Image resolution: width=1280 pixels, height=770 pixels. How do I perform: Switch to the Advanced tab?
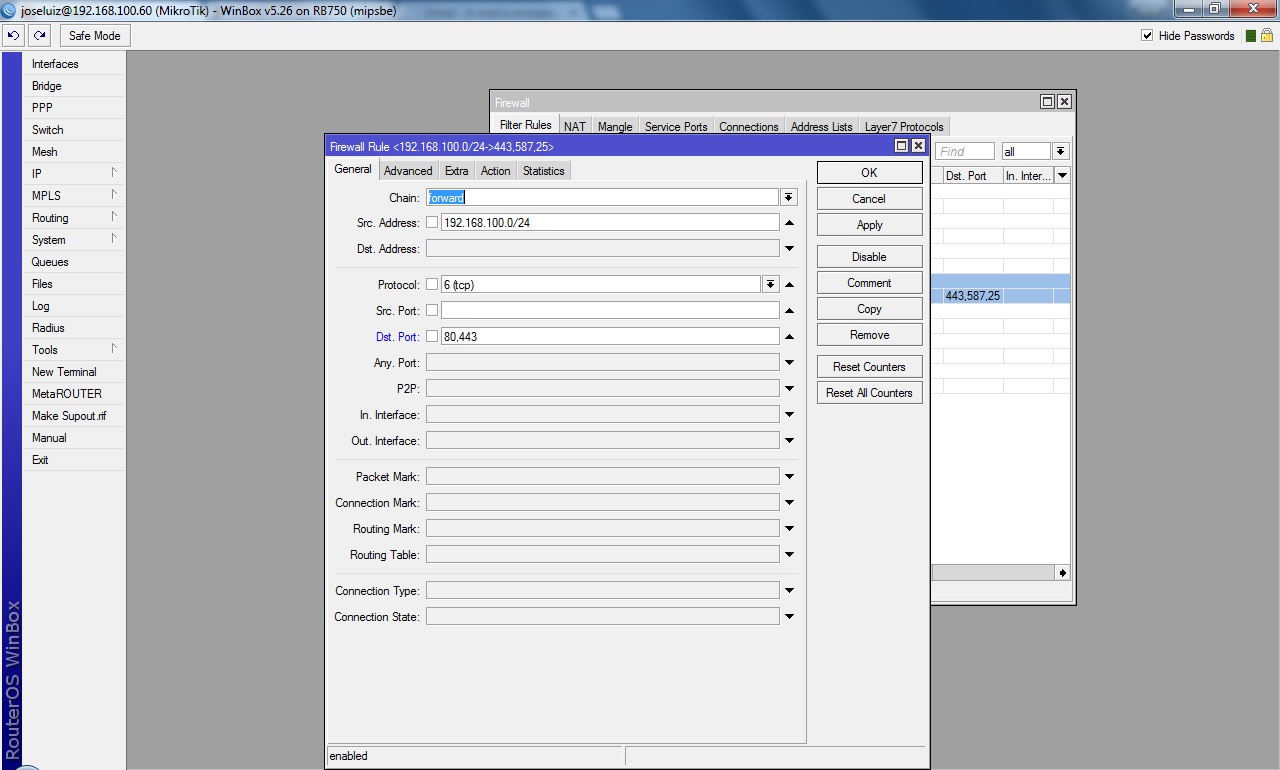coord(408,171)
